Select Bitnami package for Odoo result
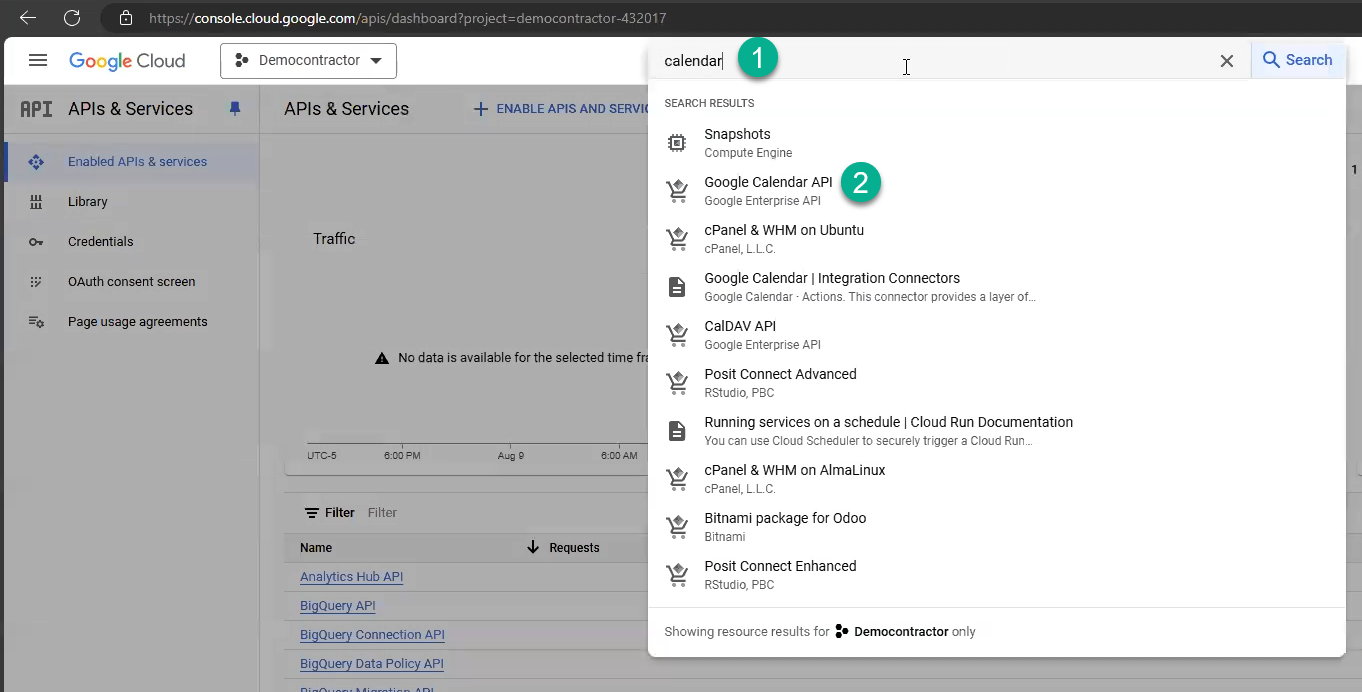The width and height of the screenshot is (1362, 692). (996, 527)
